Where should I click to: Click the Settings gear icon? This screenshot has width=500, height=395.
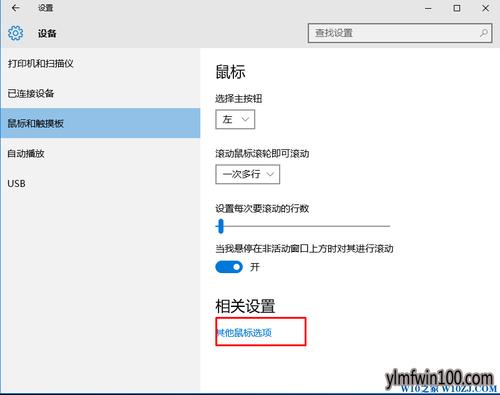[x=16, y=33]
